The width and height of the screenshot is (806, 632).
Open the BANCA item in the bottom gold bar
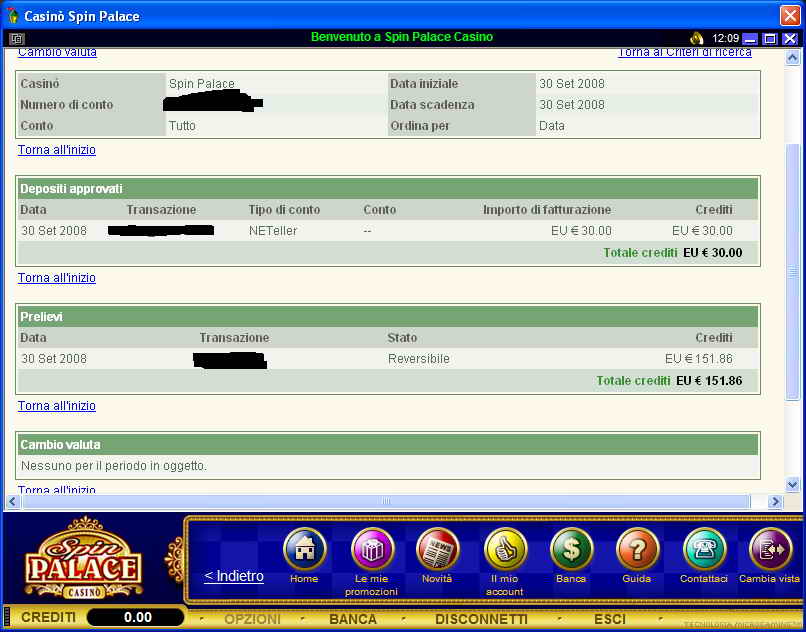pyautogui.click(x=353, y=619)
